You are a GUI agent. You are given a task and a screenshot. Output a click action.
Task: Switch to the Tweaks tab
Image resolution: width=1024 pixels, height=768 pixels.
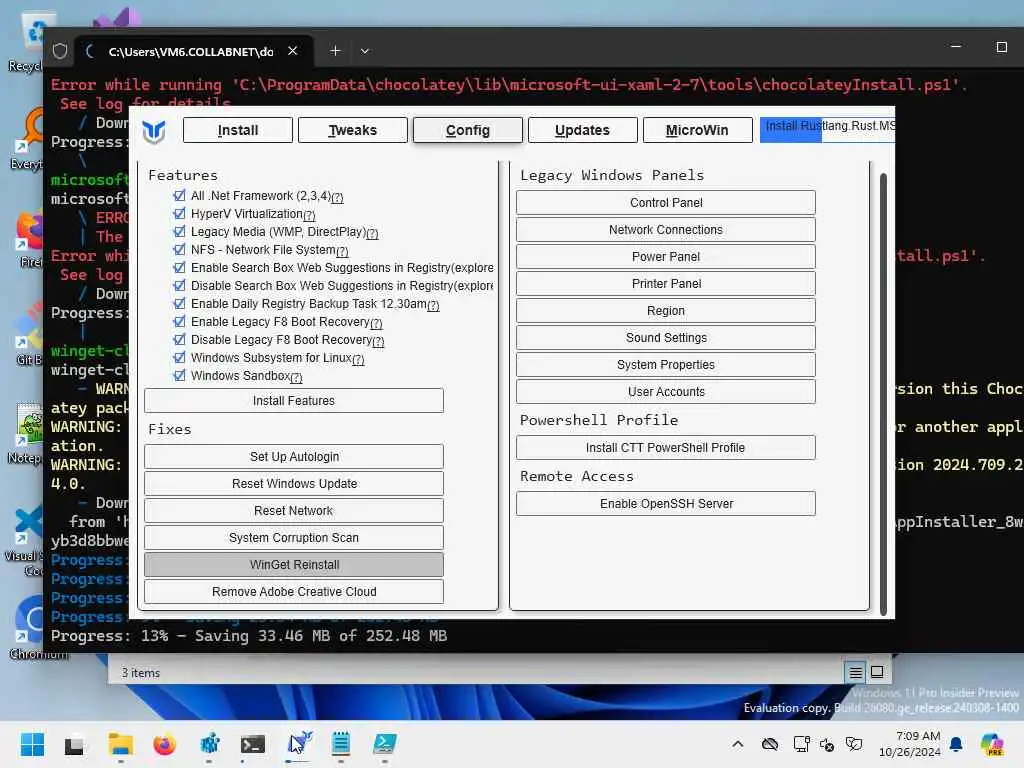pyautogui.click(x=353, y=130)
